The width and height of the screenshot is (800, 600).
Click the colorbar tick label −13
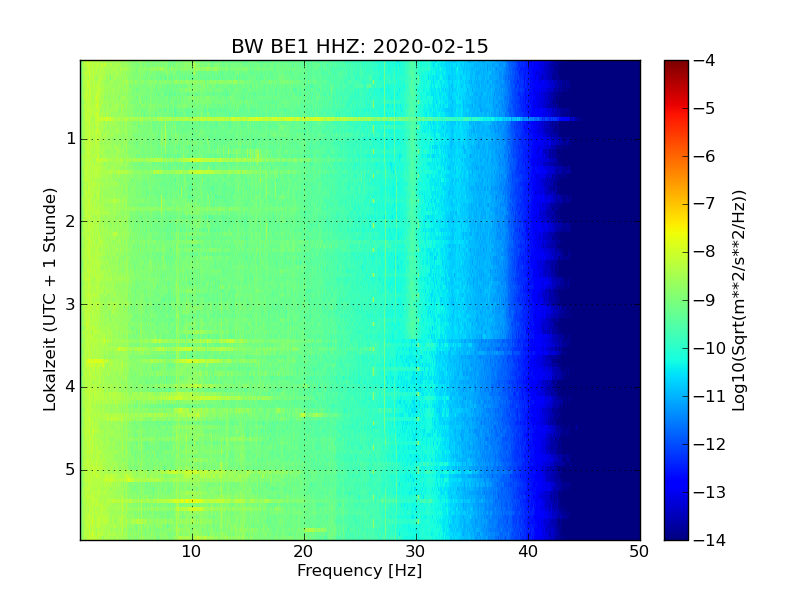tap(710, 492)
